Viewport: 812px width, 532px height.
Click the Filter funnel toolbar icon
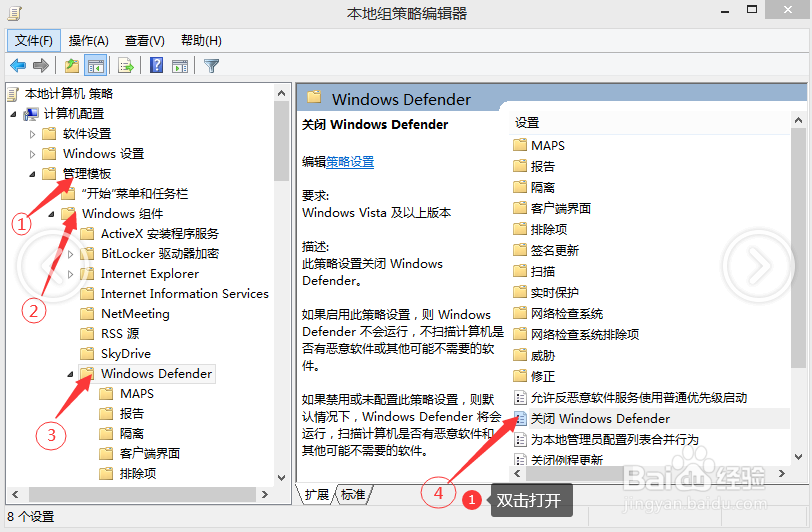tap(211, 66)
